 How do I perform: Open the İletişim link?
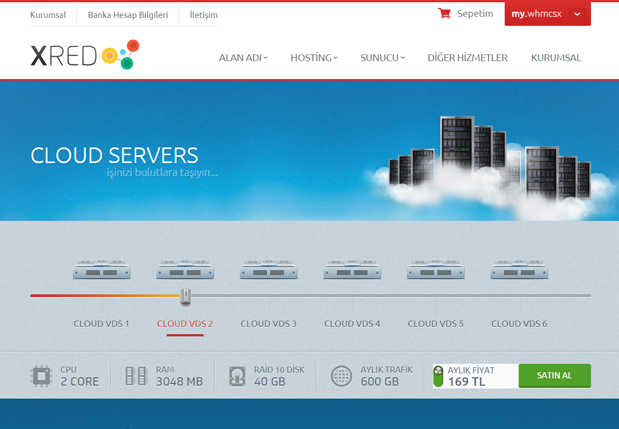tap(204, 15)
